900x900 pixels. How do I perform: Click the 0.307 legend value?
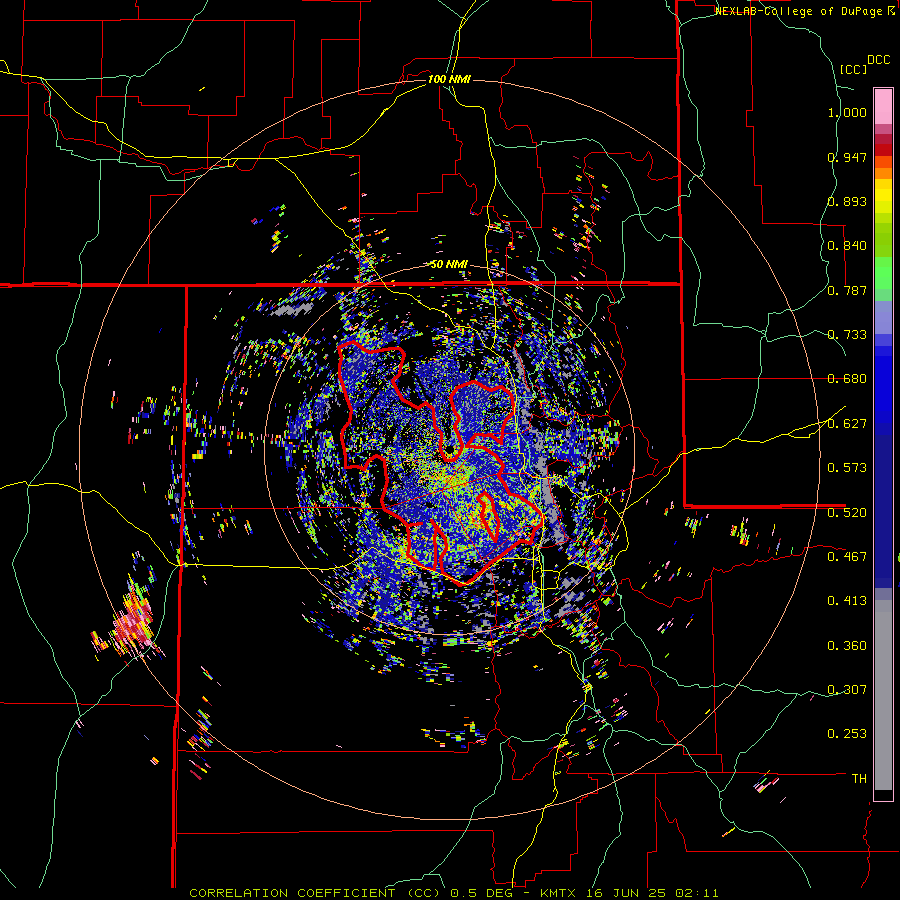pyautogui.click(x=847, y=689)
